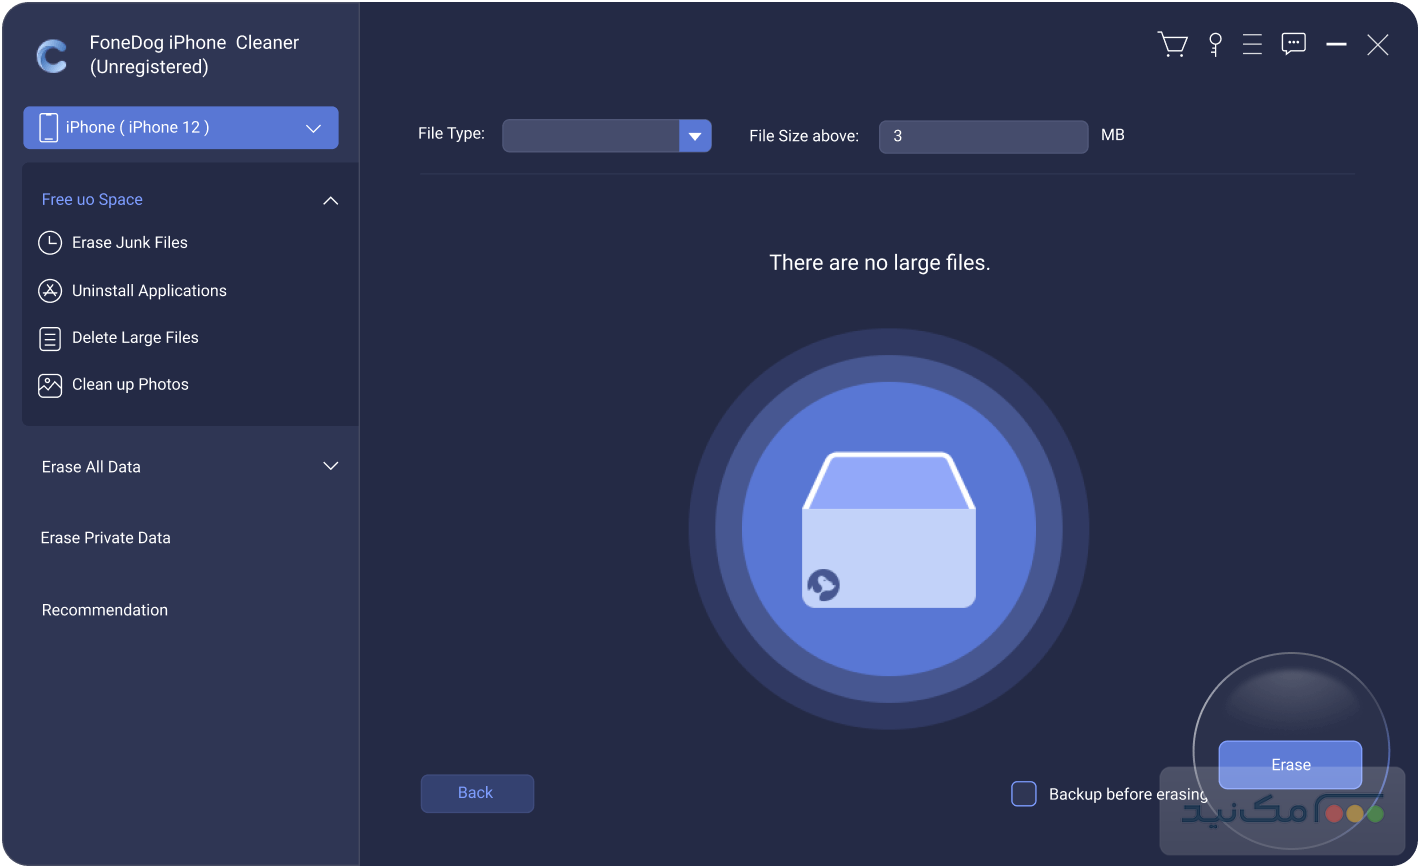This screenshot has height=868, width=1420.
Task: Expand the Erase All Data section
Action: [x=330, y=467]
